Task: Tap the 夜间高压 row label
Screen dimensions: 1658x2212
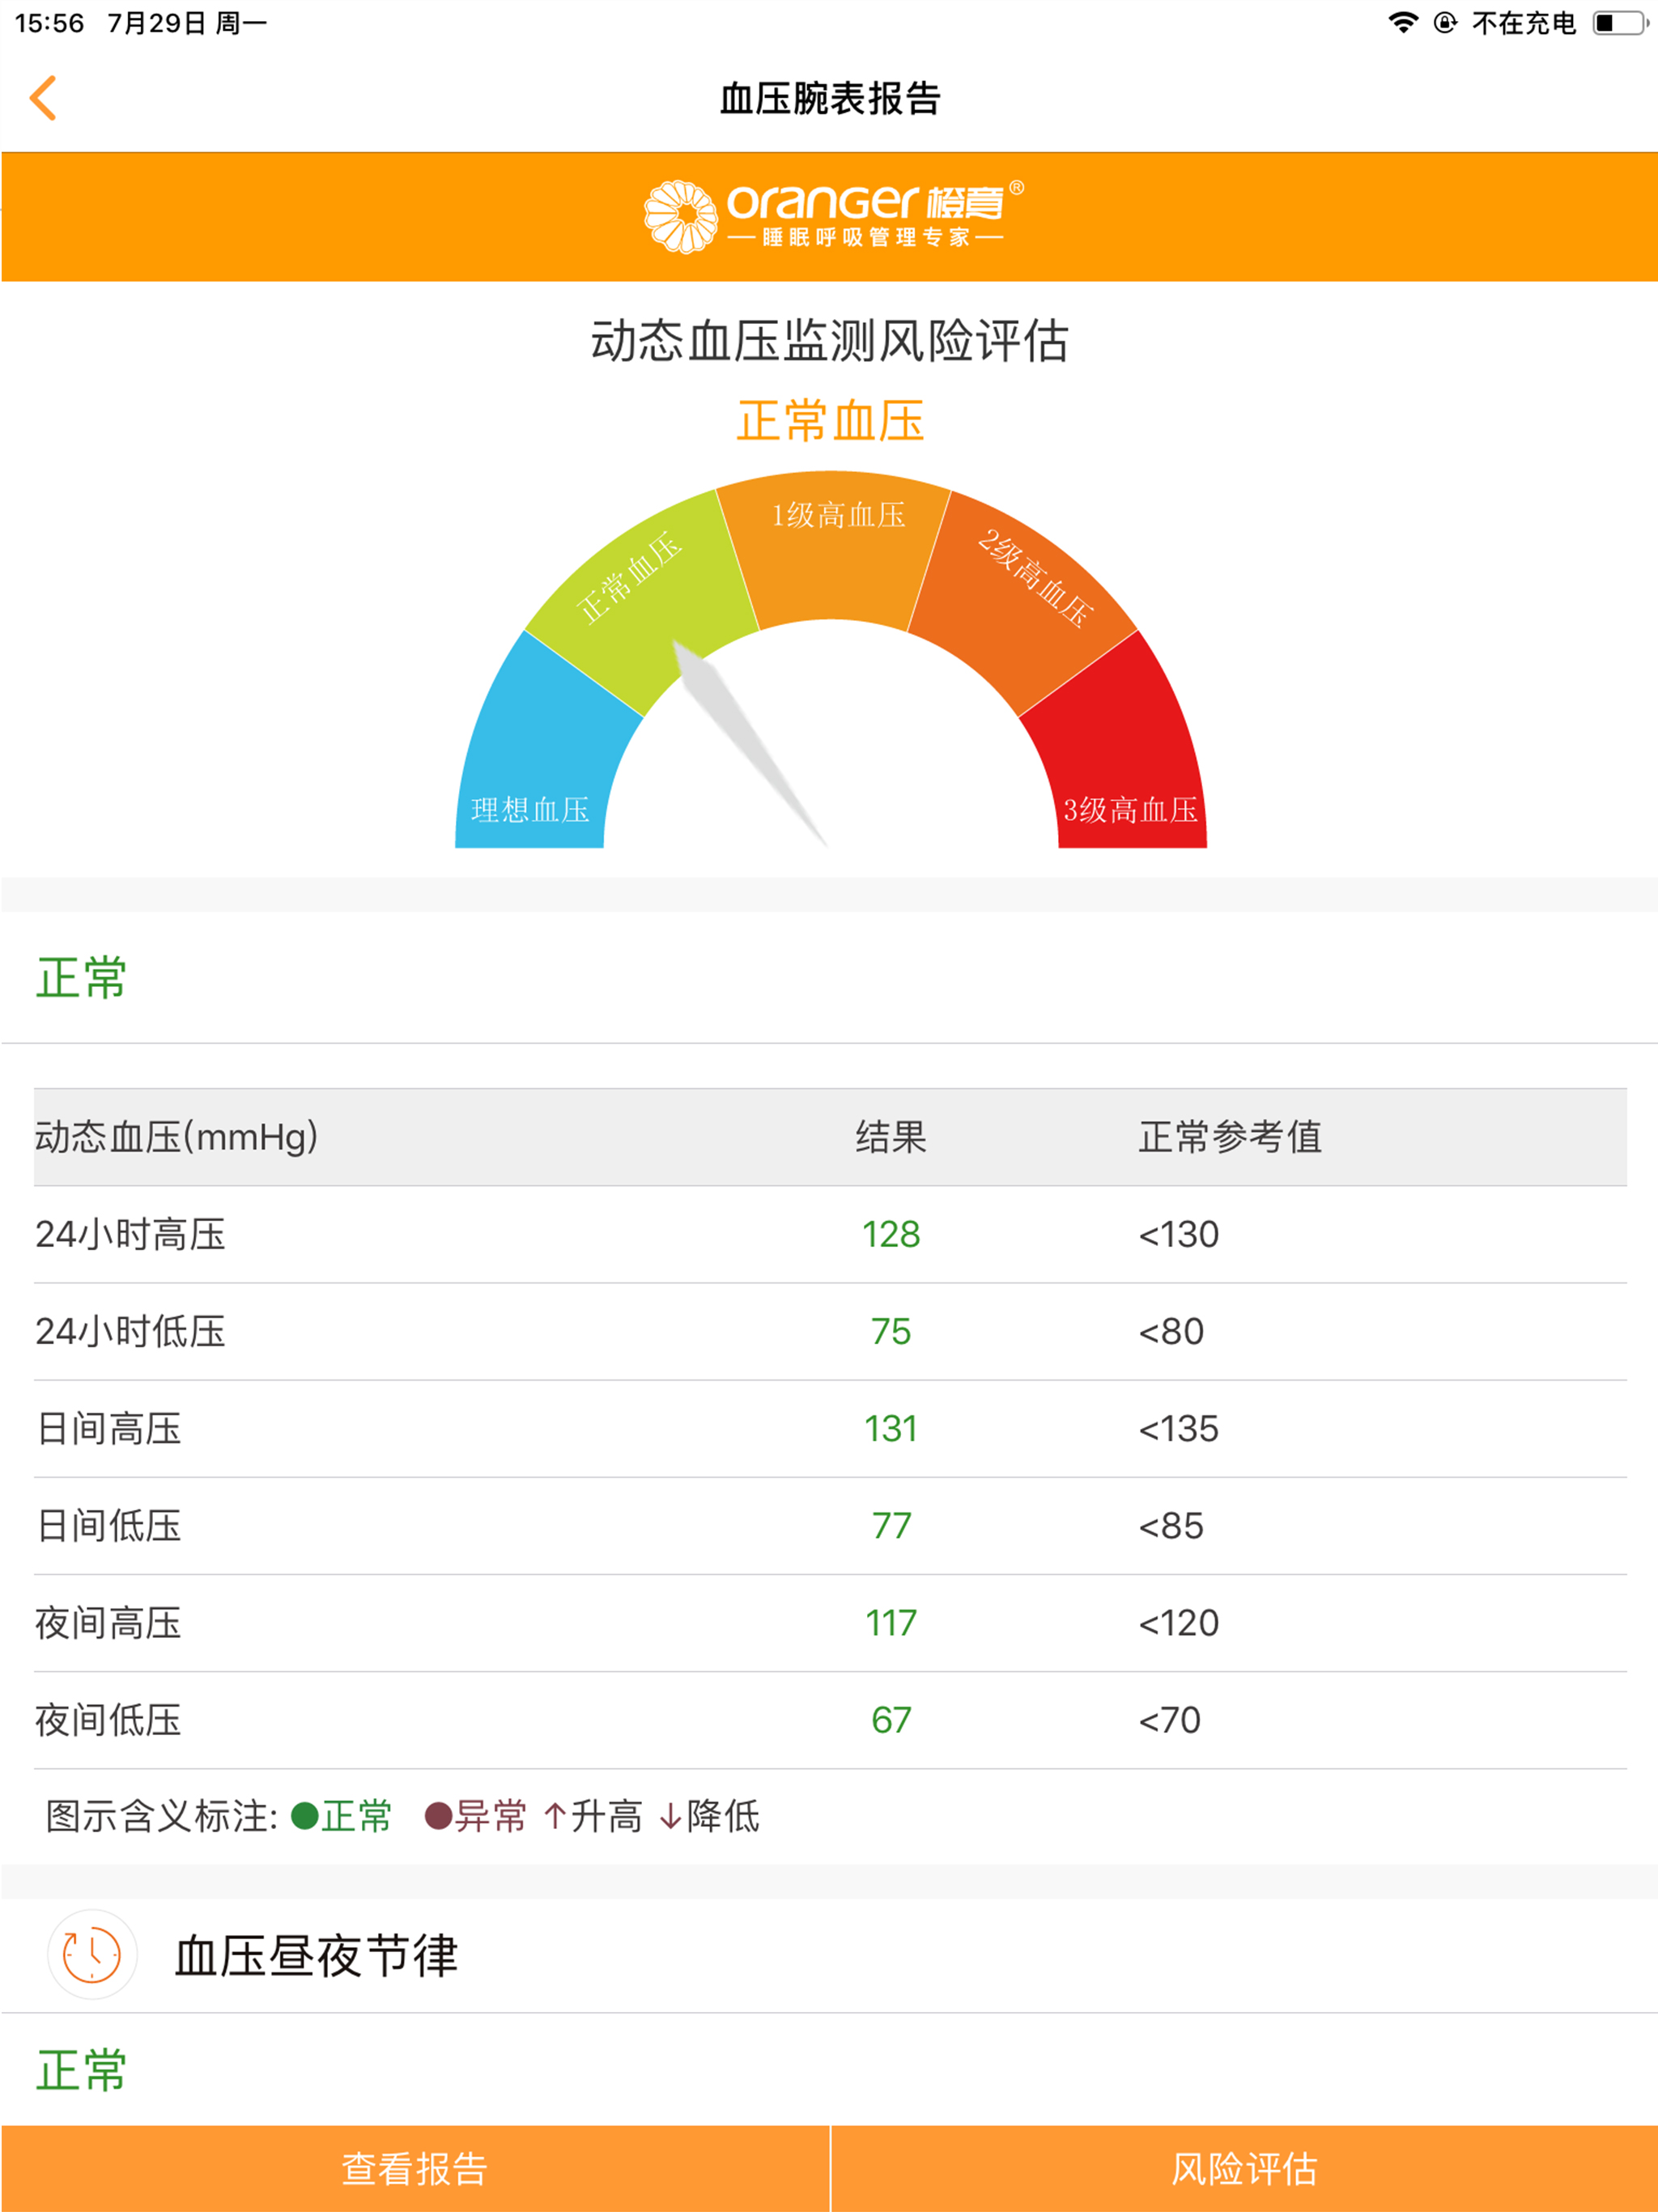Action: tap(108, 1622)
